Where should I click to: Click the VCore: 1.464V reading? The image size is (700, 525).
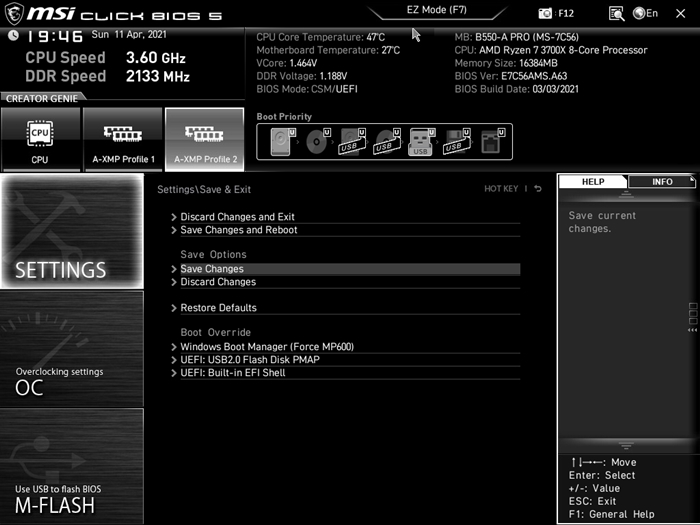pos(287,63)
